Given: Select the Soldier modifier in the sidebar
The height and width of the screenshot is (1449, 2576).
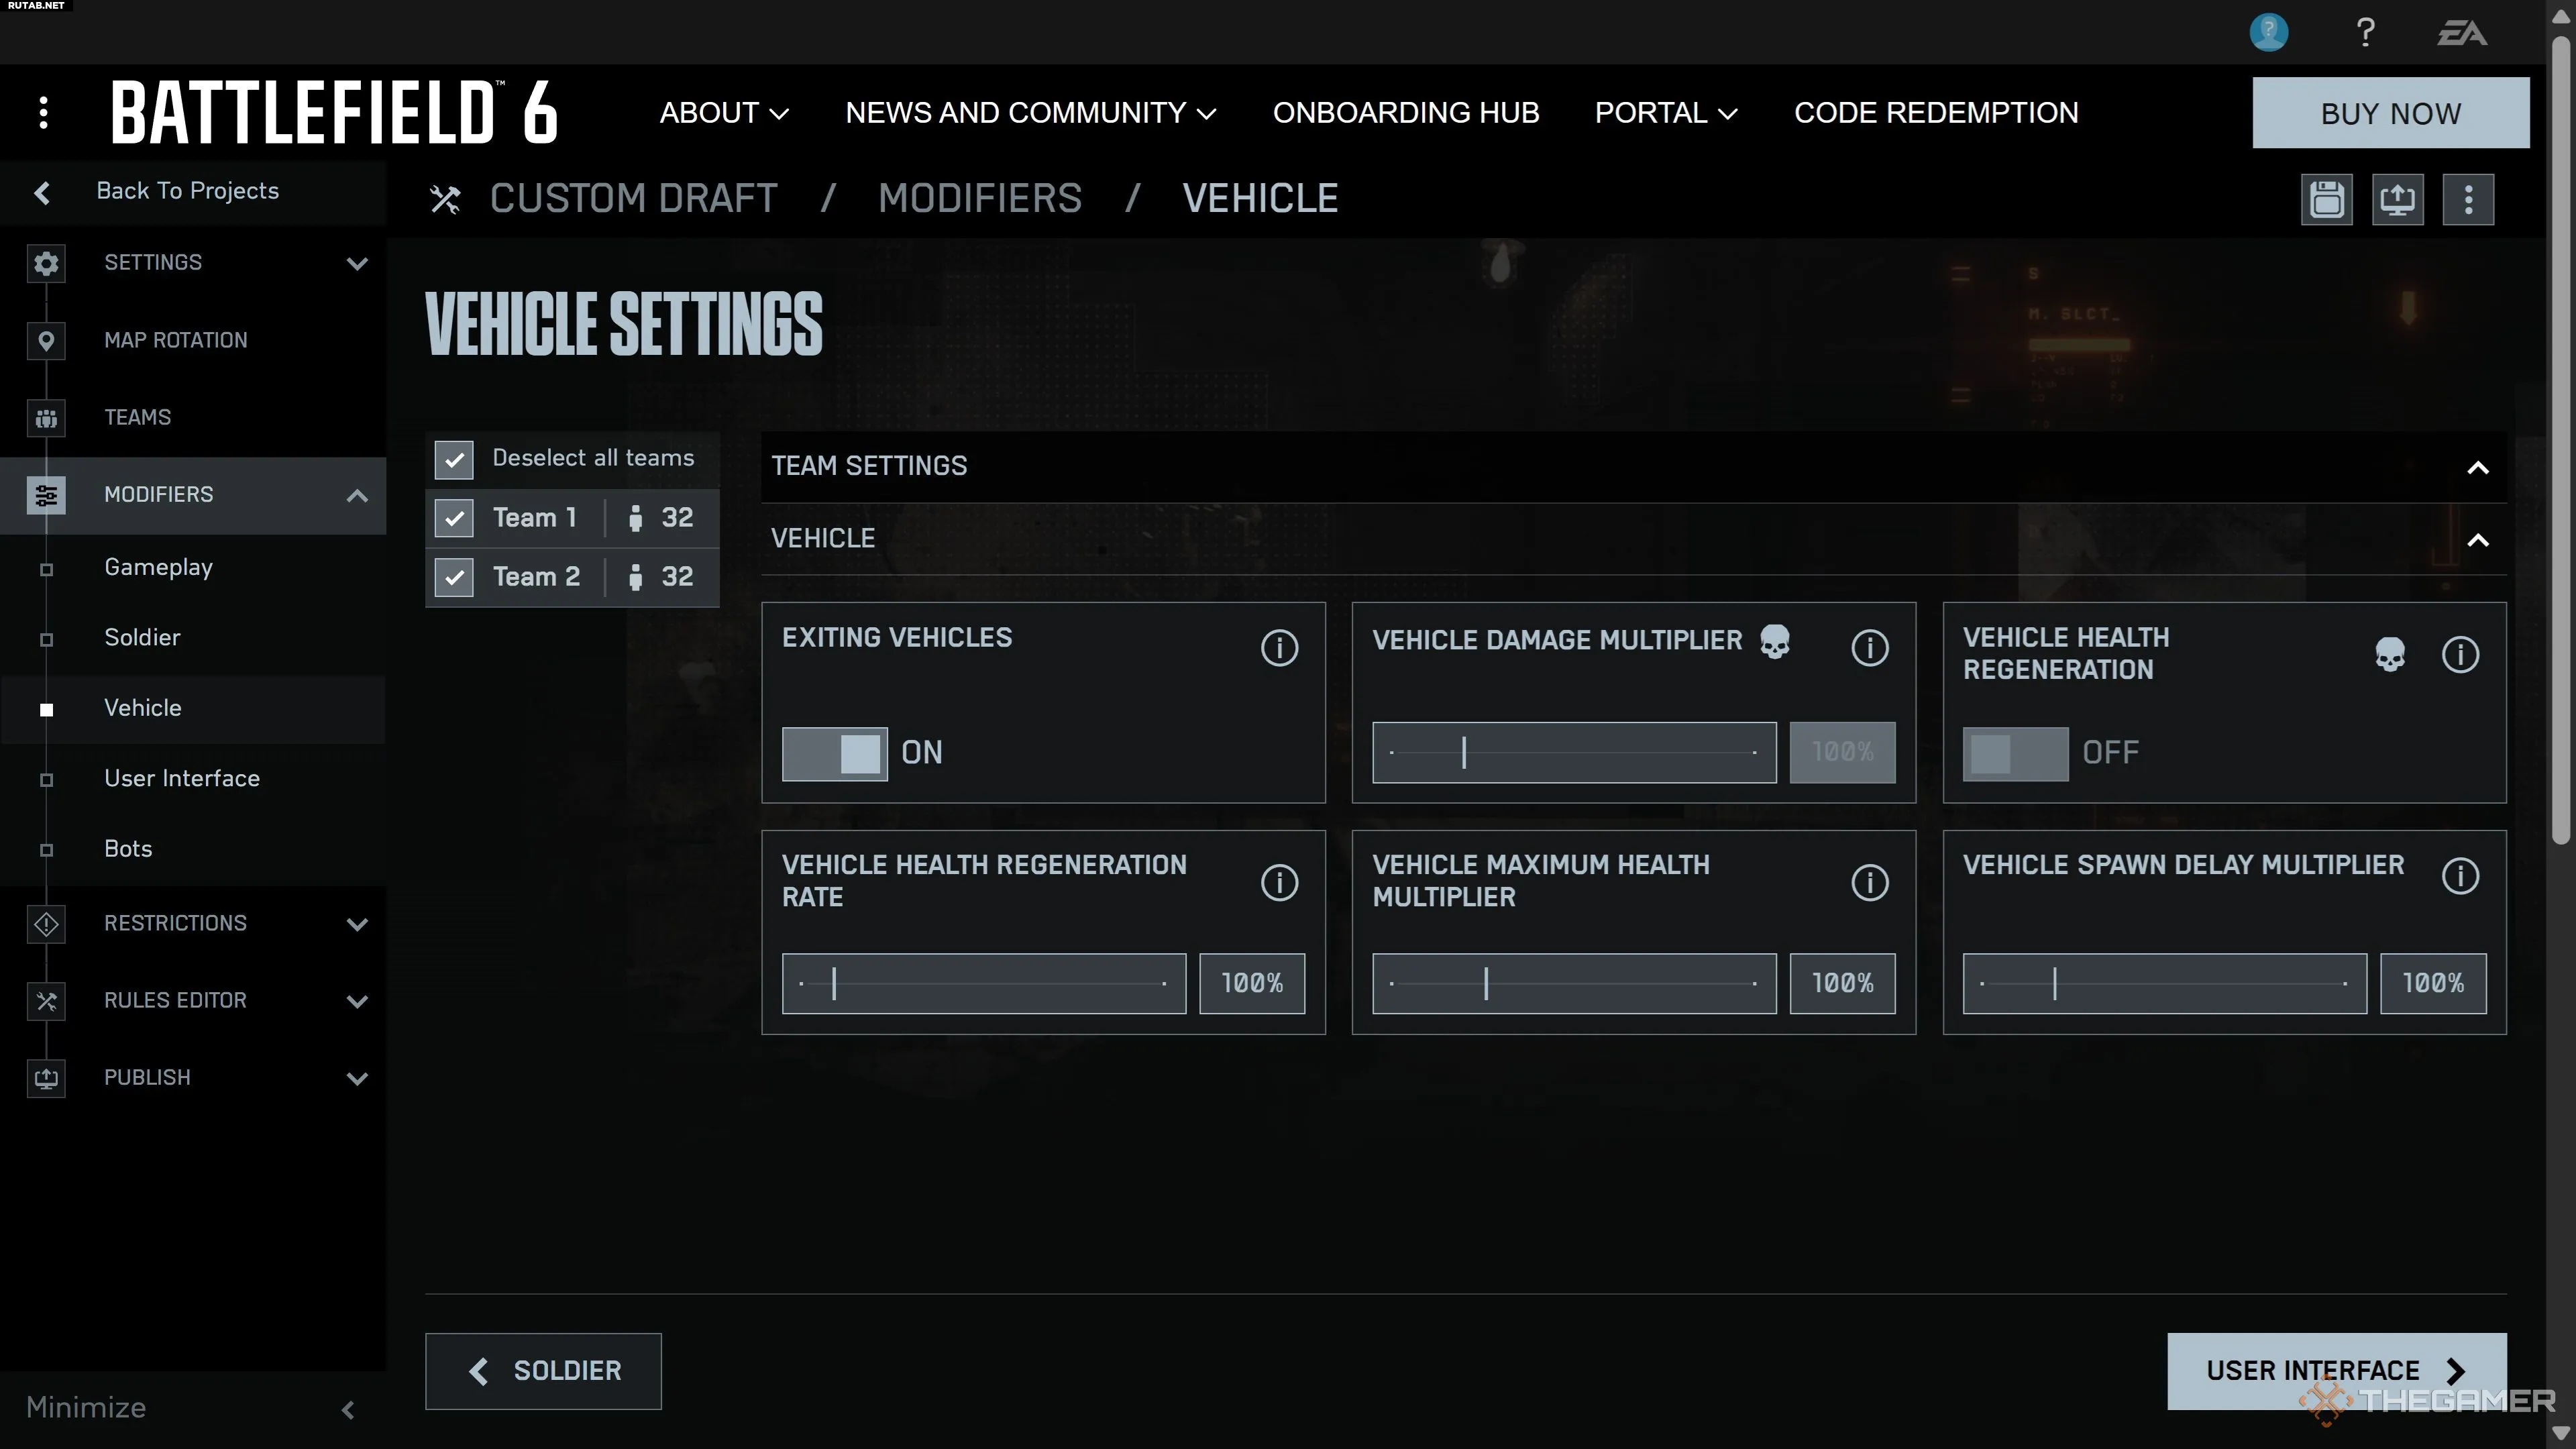Looking at the screenshot, I should [142, 637].
